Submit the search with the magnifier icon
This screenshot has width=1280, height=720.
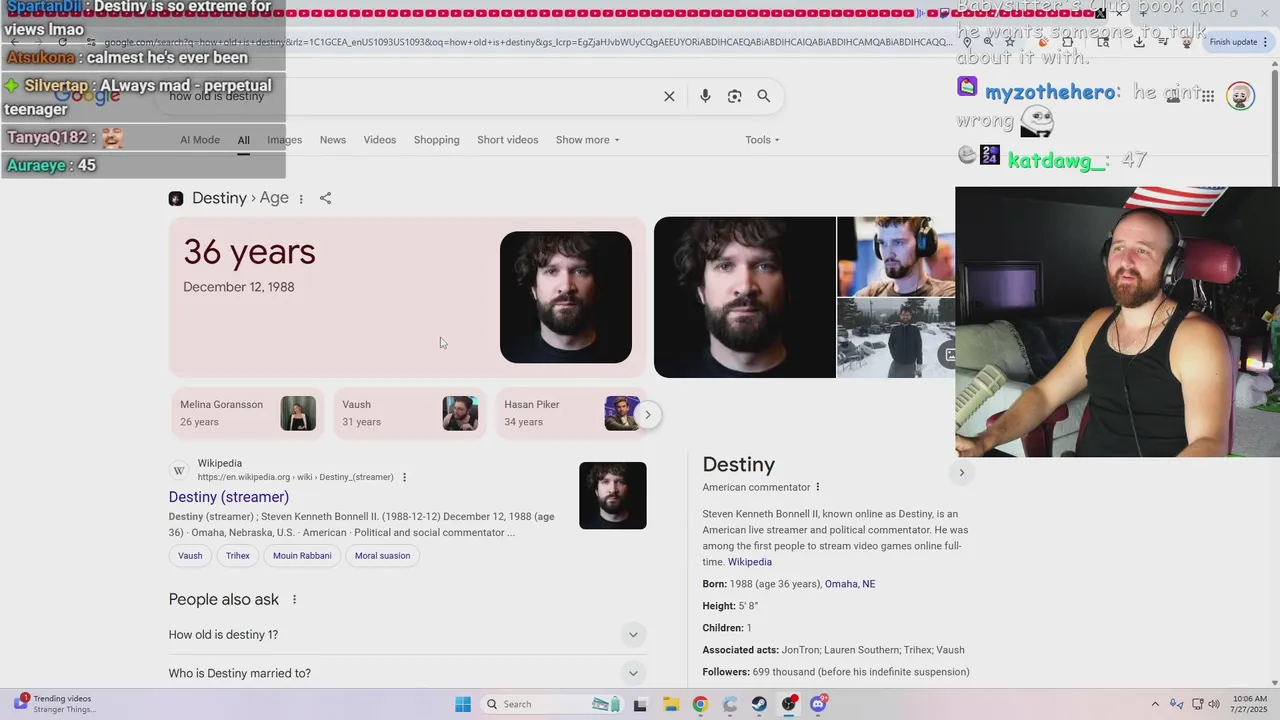pos(763,96)
